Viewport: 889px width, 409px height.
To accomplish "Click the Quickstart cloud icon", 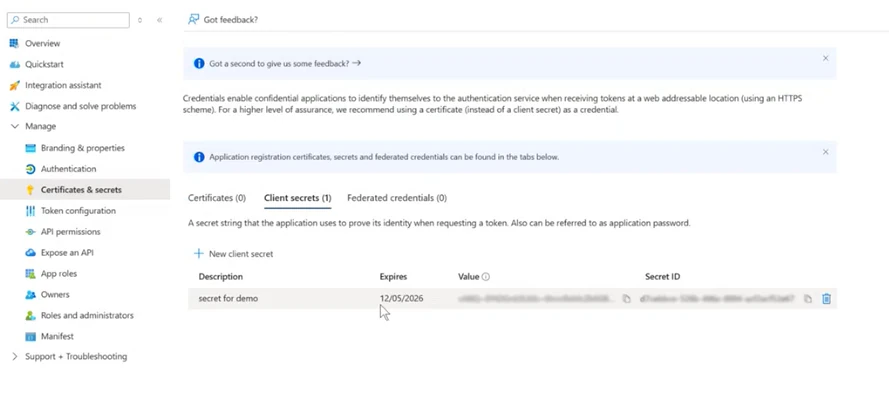I will click(x=15, y=65).
